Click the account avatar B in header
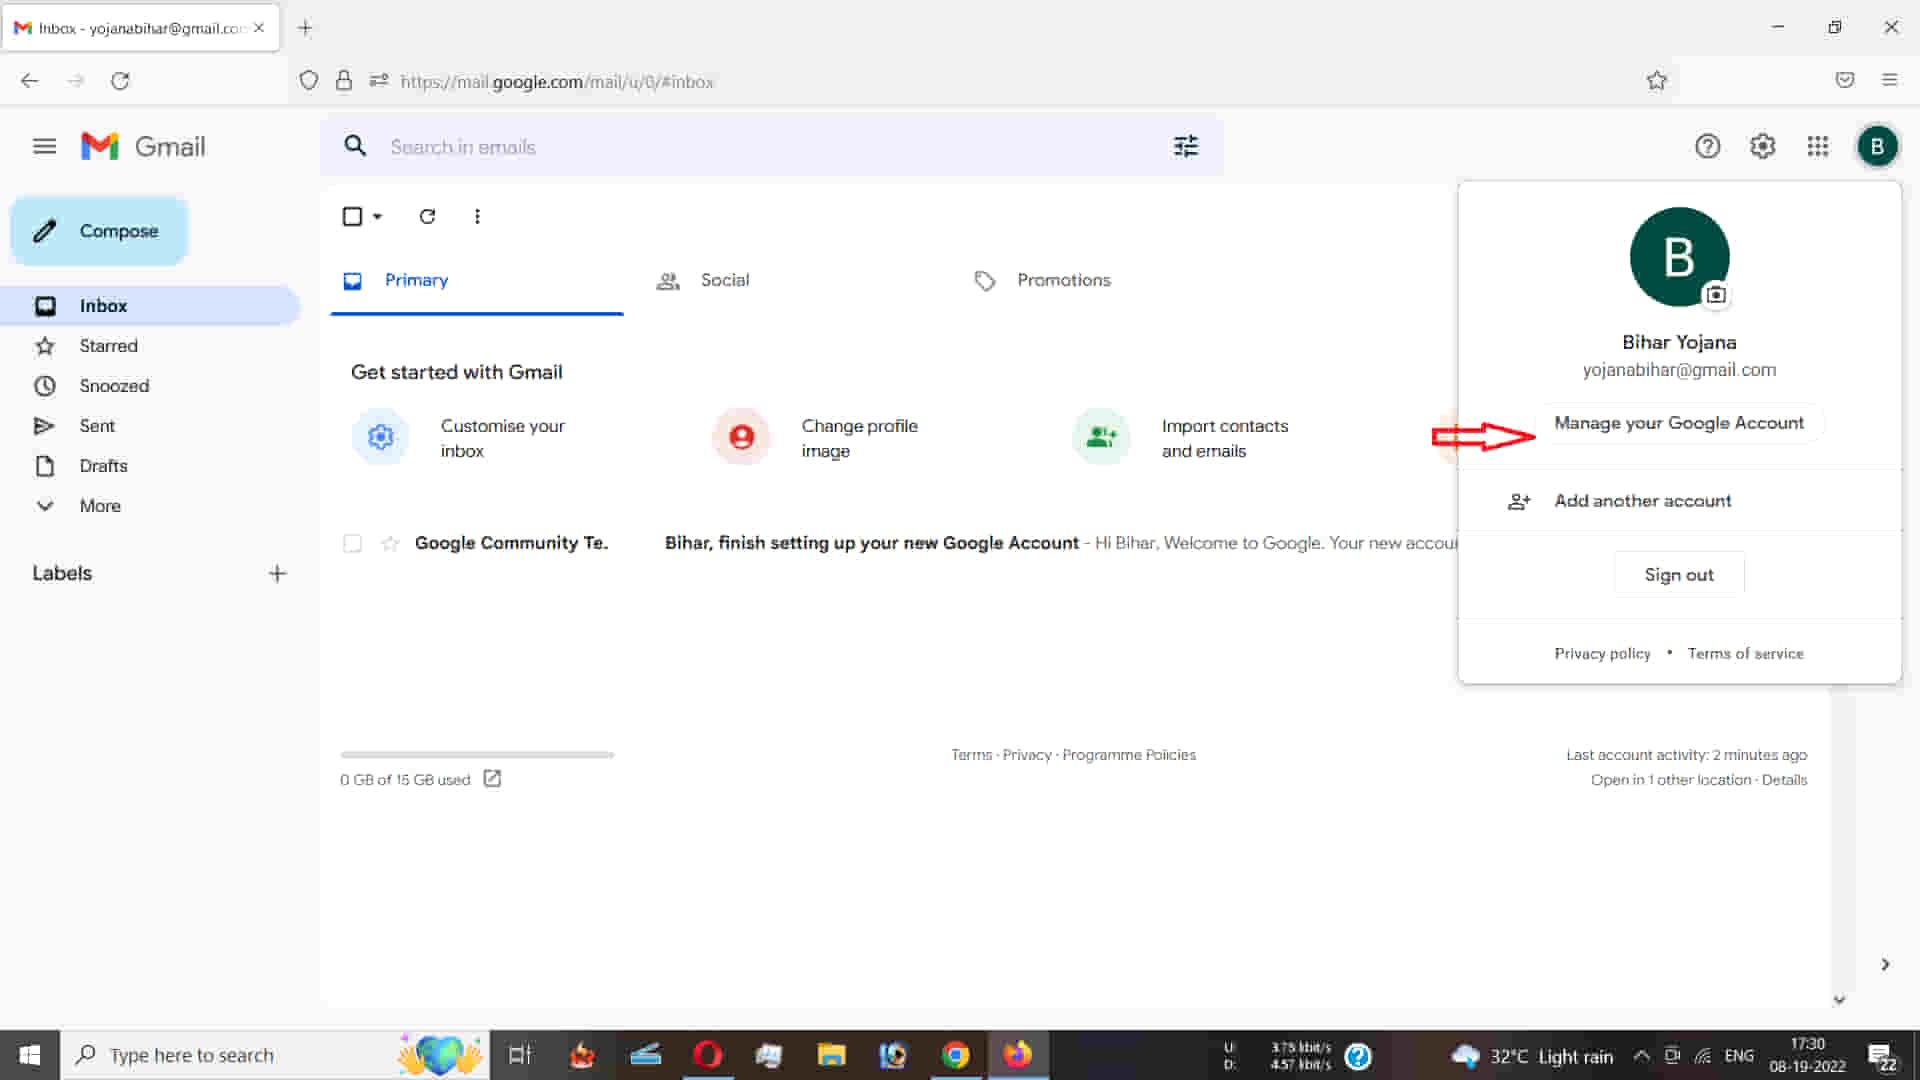 pos(1877,147)
